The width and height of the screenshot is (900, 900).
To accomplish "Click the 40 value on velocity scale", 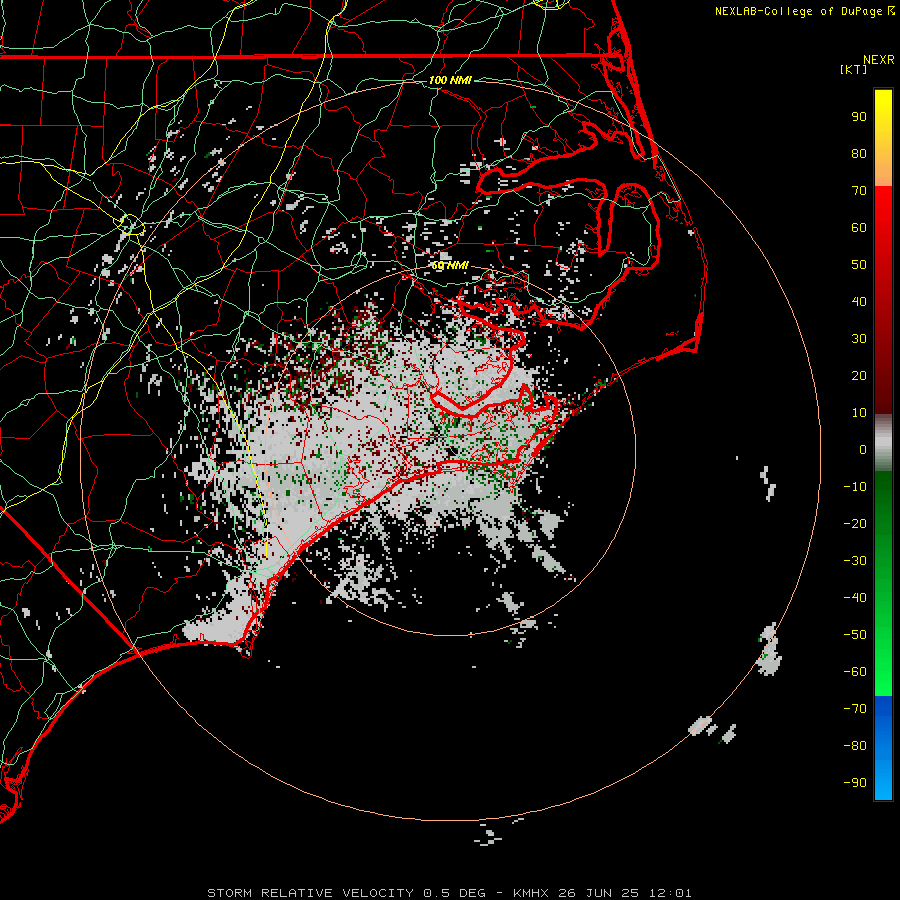I will (x=859, y=301).
